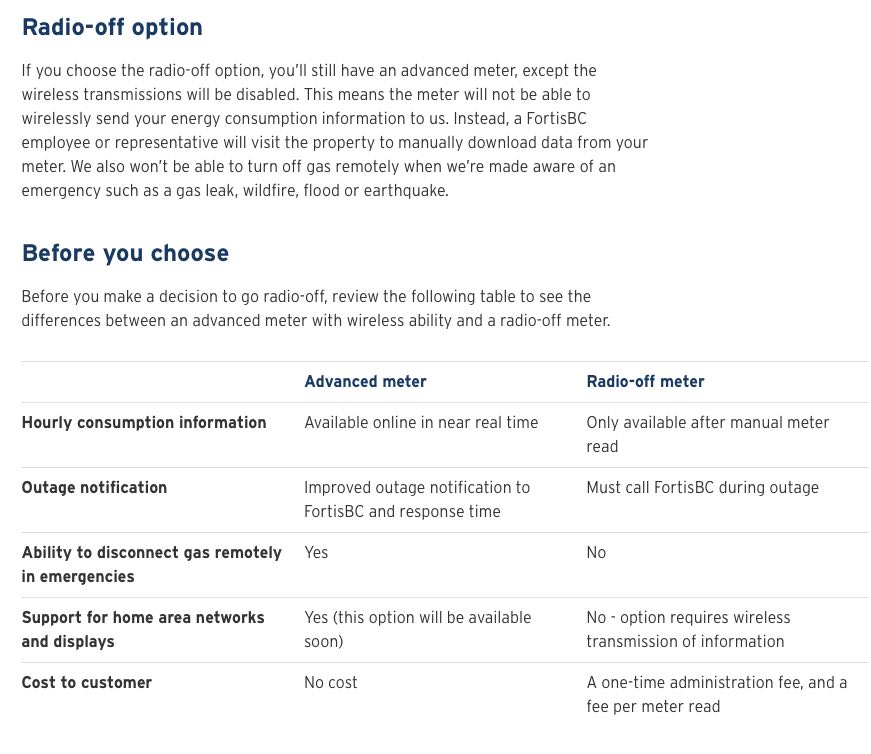Click "Yes (this option will be available soon)" cell
871x754 pixels.
[417, 629]
